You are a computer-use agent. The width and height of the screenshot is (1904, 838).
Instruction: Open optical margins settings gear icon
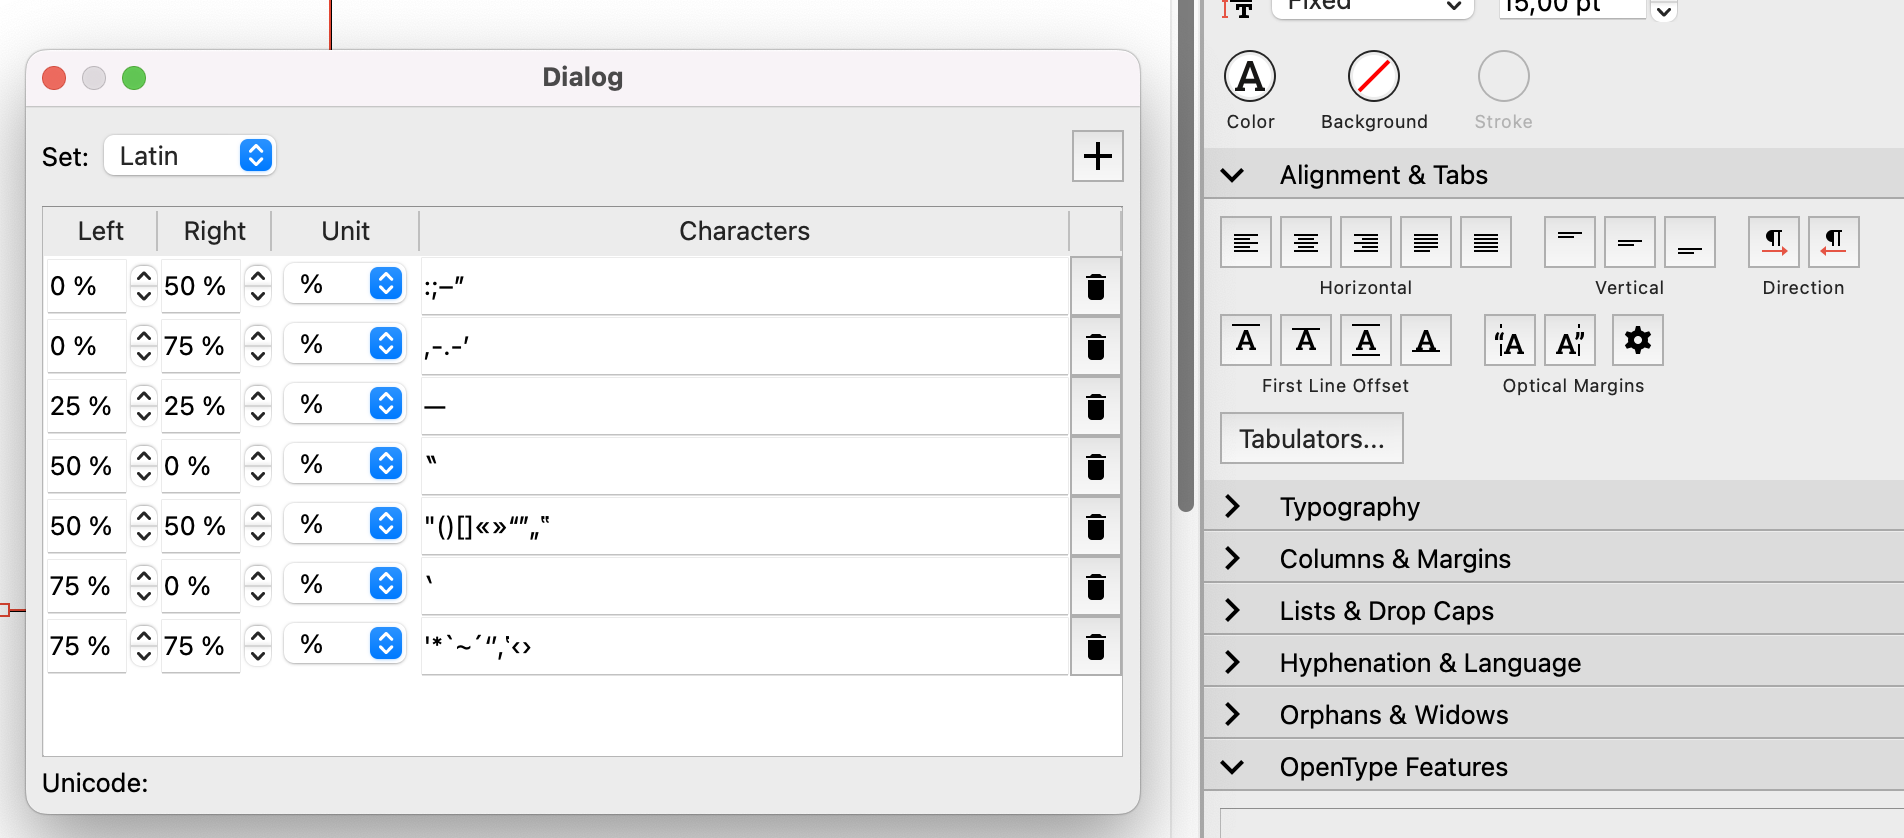pos(1637,341)
